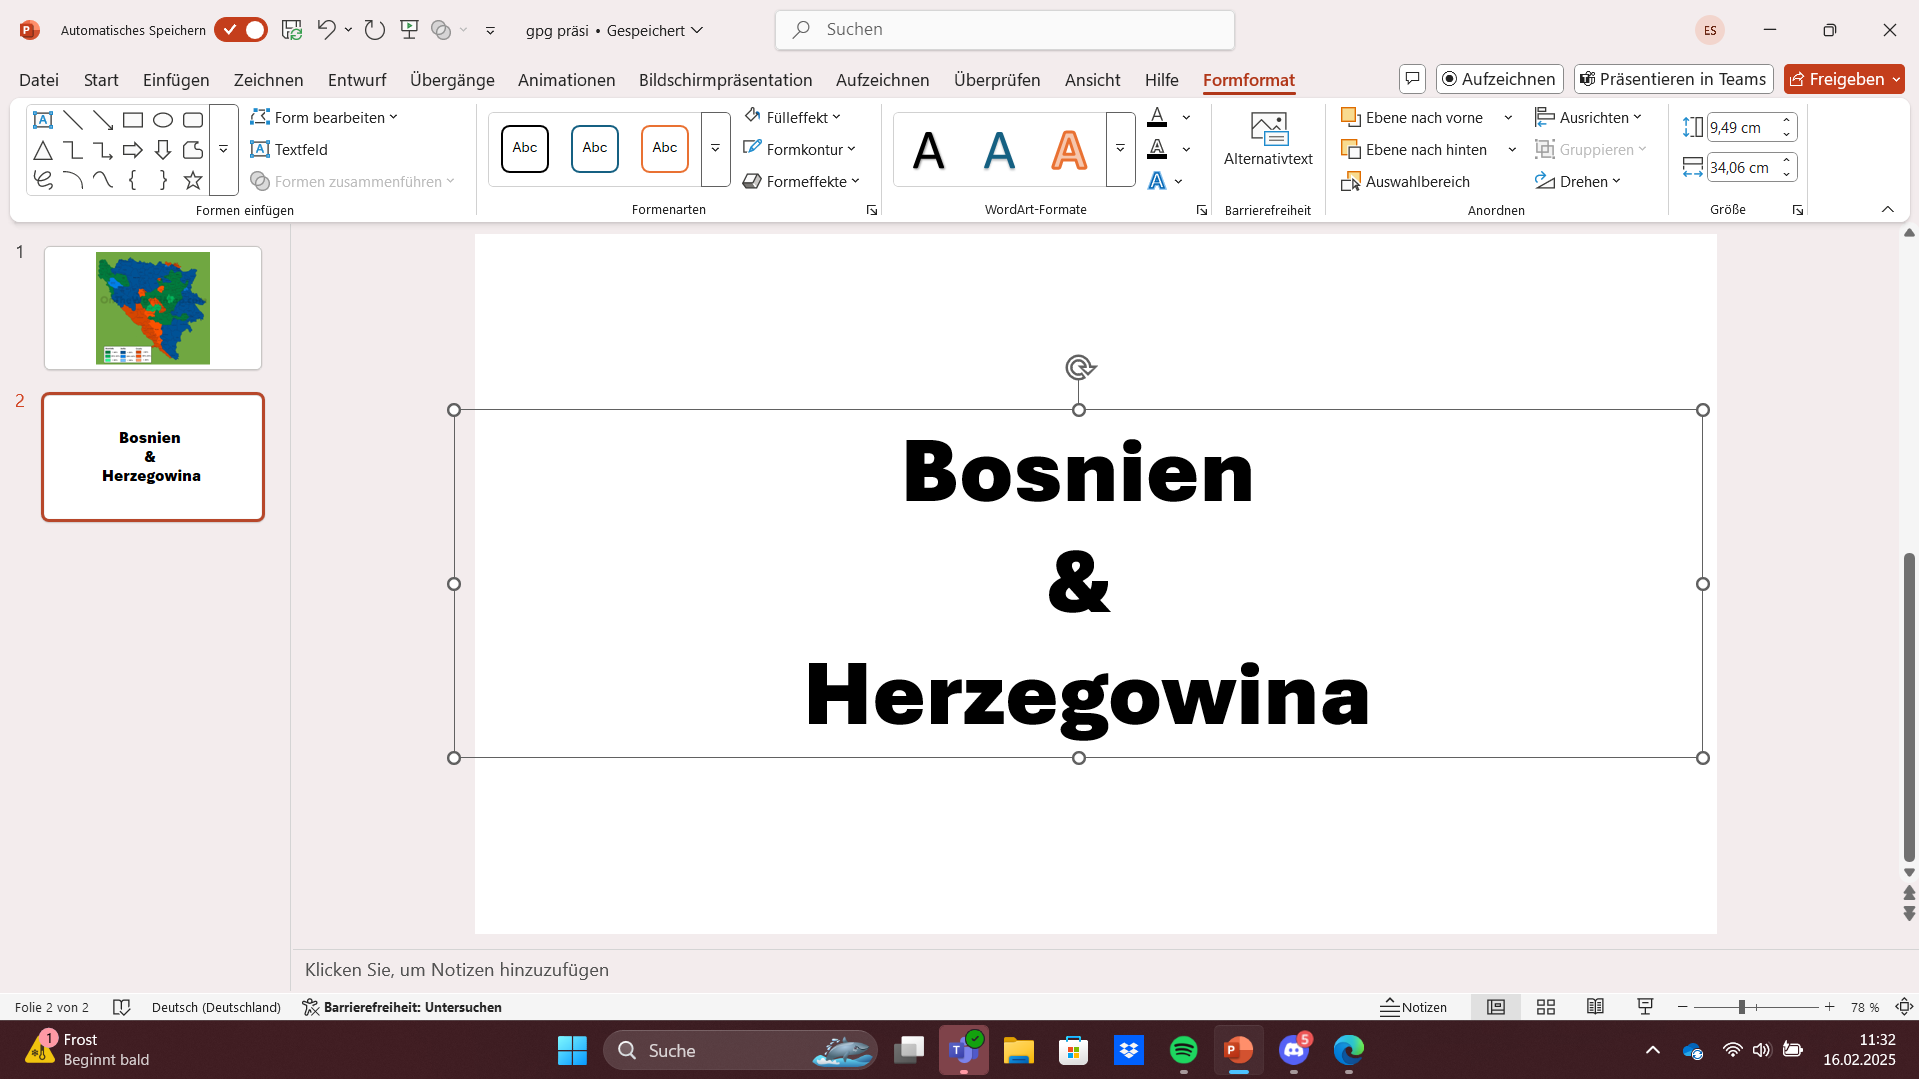The height and width of the screenshot is (1079, 1919).
Task: Select the arrow line shape
Action: (103, 120)
